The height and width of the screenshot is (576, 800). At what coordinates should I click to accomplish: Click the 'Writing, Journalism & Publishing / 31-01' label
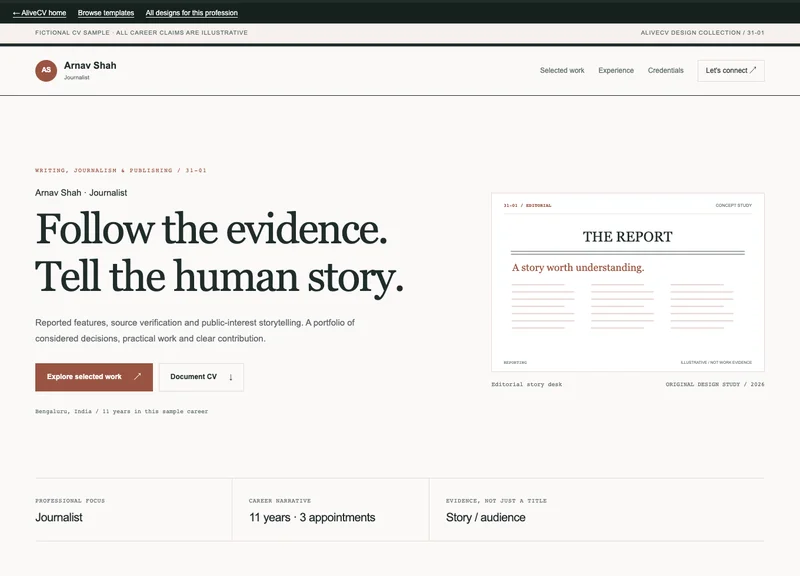pyautogui.click(x=121, y=170)
